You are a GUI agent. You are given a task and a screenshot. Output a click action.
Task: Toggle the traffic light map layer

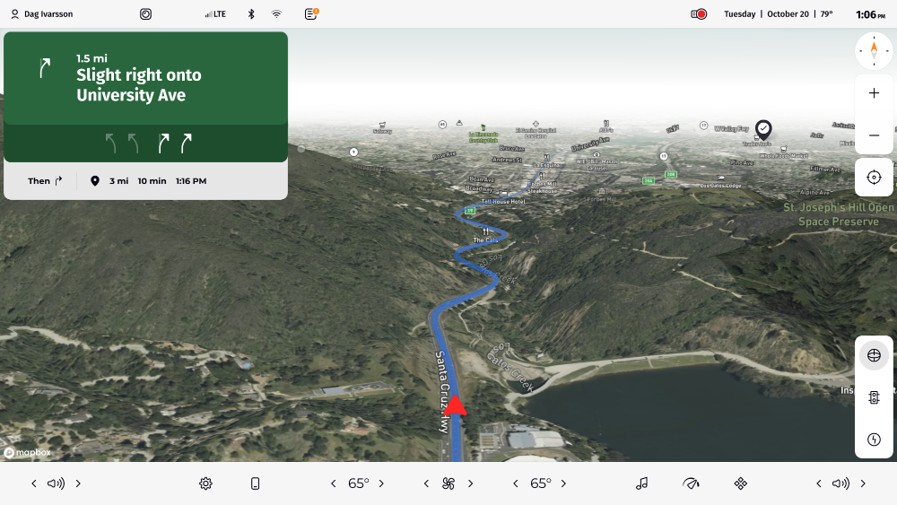(x=873, y=397)
